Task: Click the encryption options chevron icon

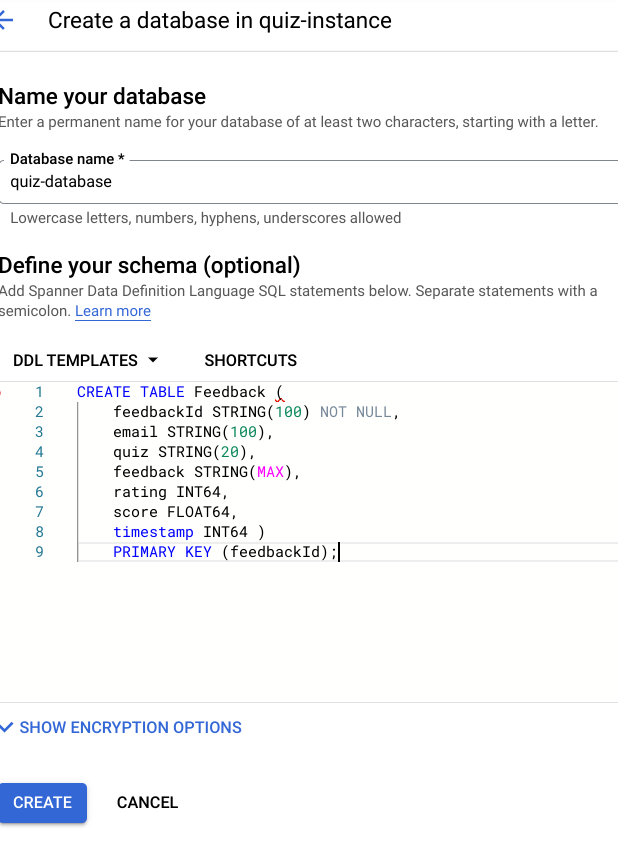Action: point(6,727)
